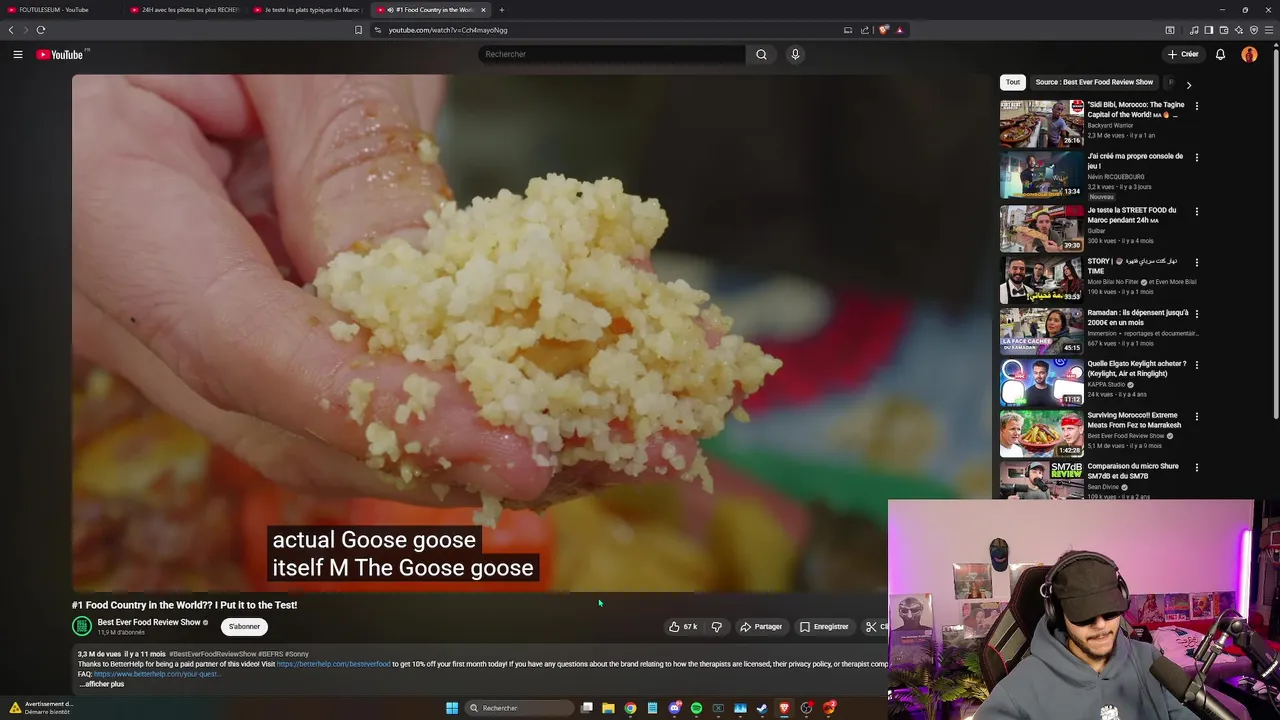Go back with browser back arrow

(11, 30)
